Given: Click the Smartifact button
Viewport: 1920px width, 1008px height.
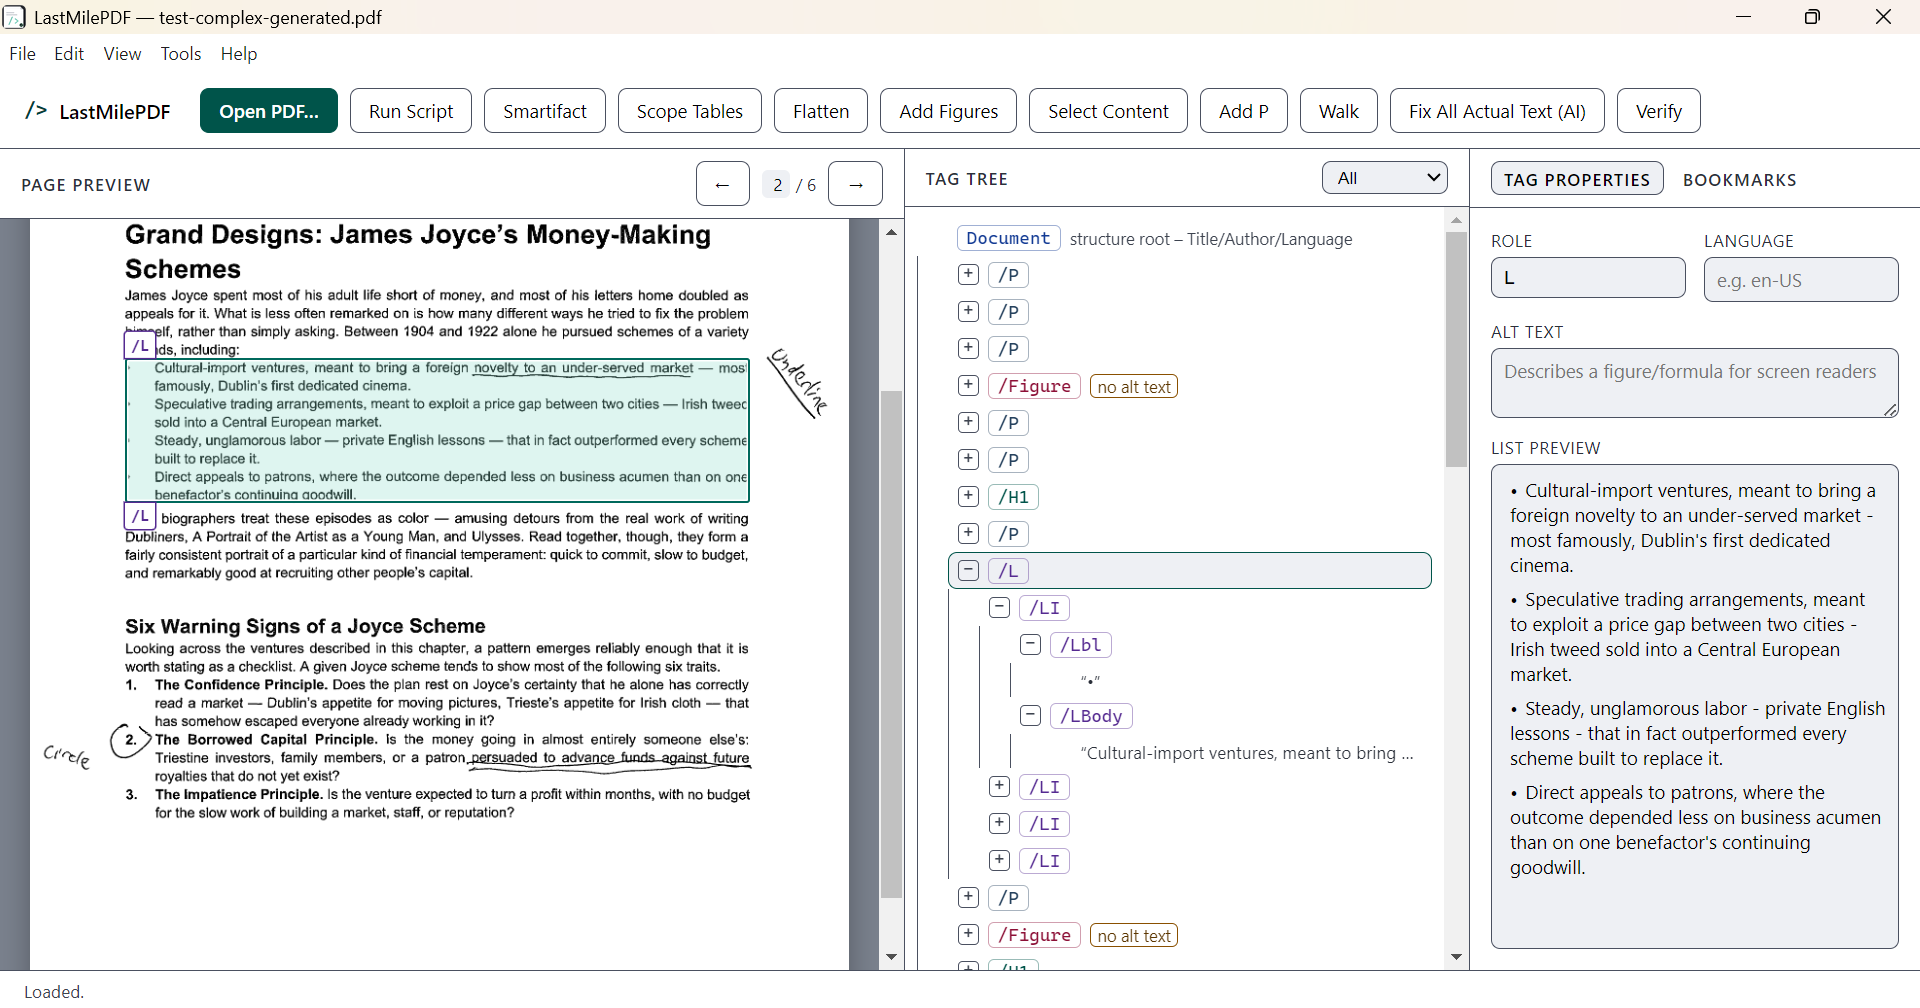Looking at the screenshot, I should click(x=545, y=111).
